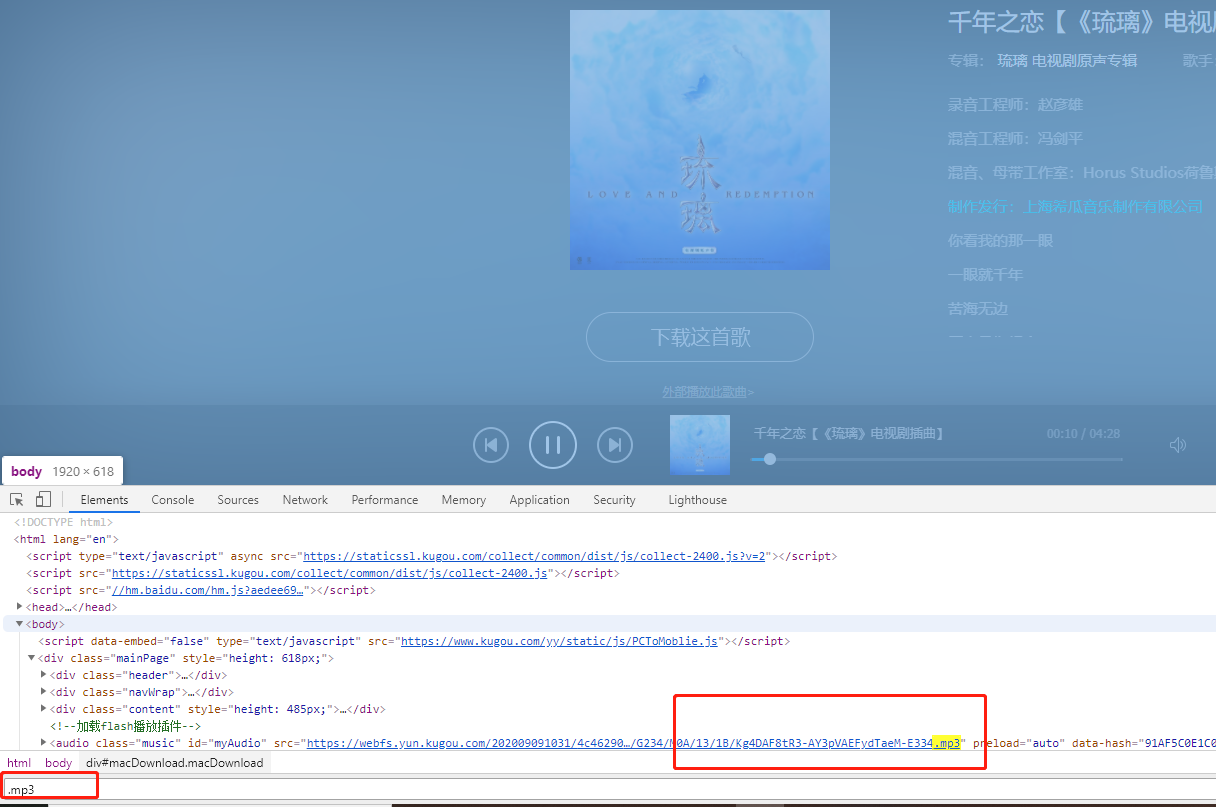The image size is (1216, 807).
Task: Click the large album cover image
Action: (x=700, y=140)
